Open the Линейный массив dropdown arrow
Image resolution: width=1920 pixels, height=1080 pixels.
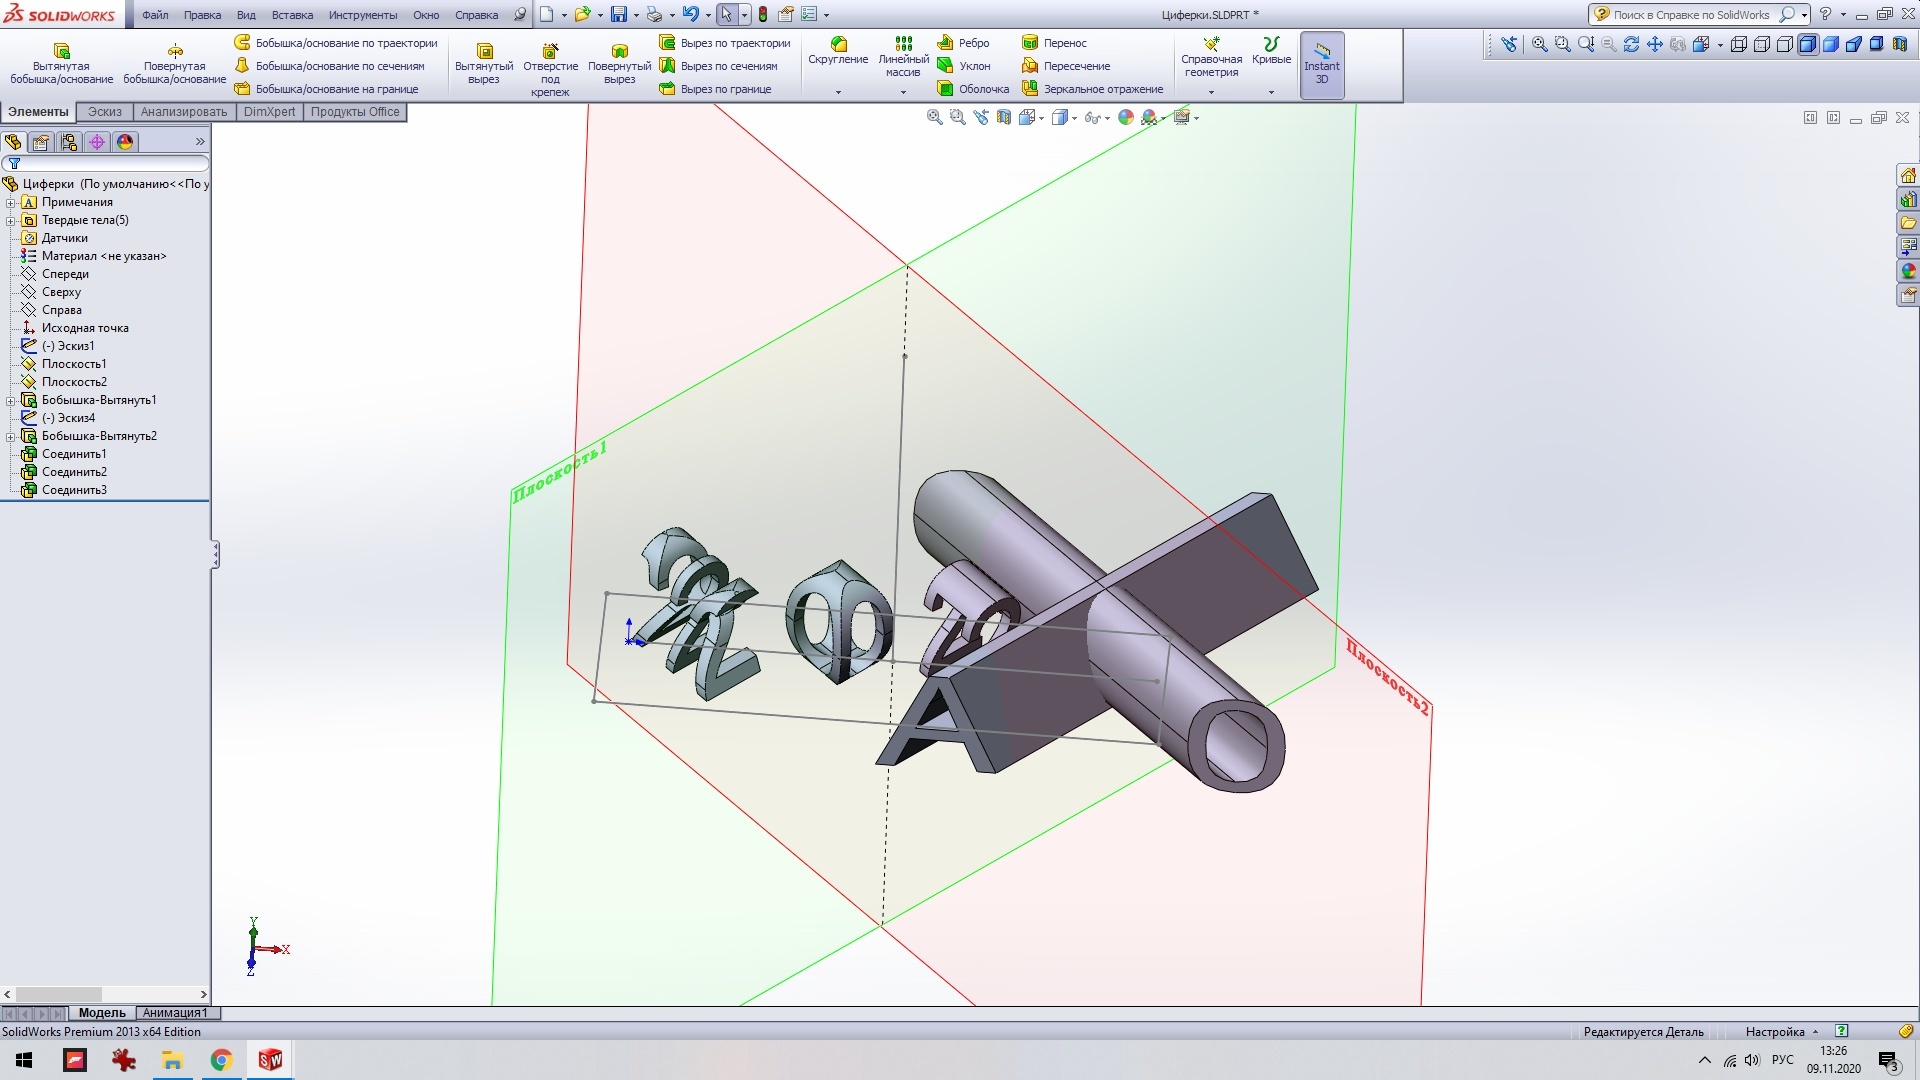(903, 92)
